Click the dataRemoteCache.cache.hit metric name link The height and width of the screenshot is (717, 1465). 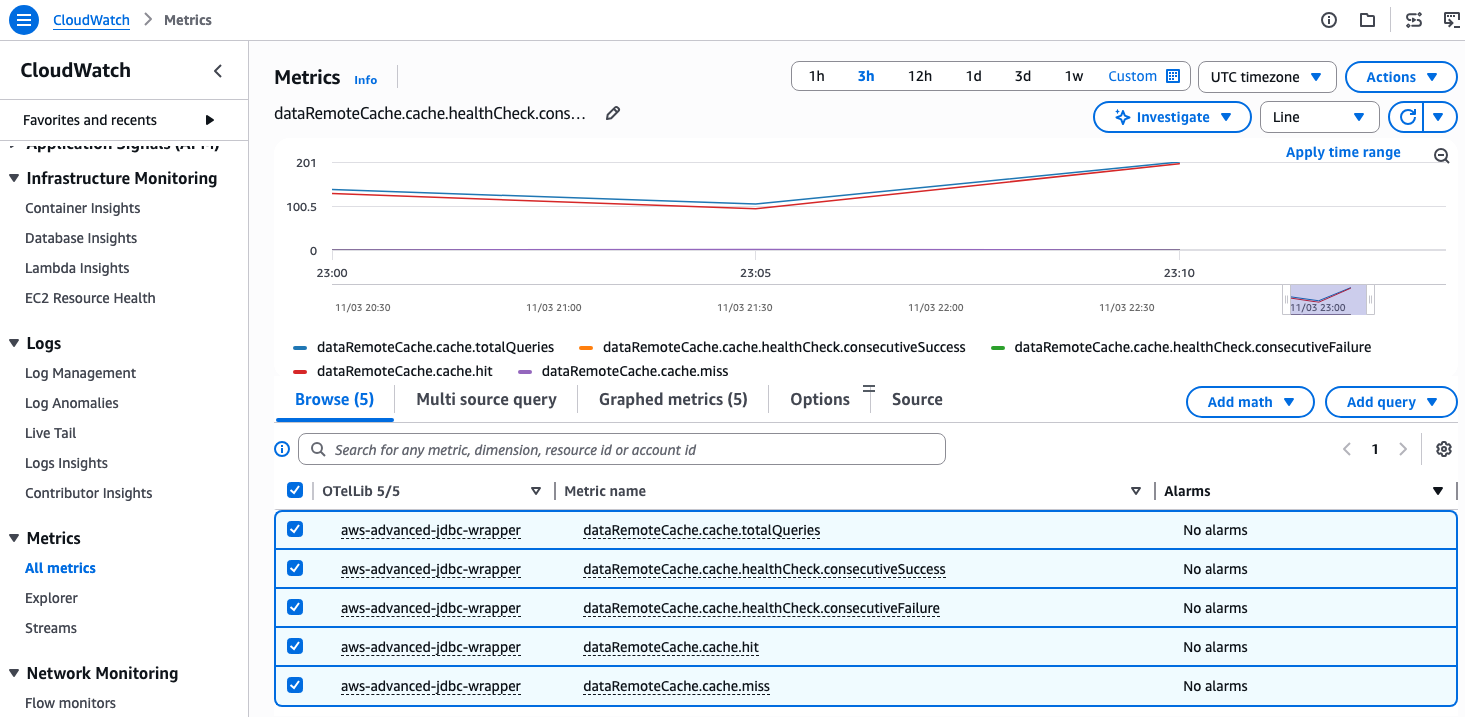(671, 647)
